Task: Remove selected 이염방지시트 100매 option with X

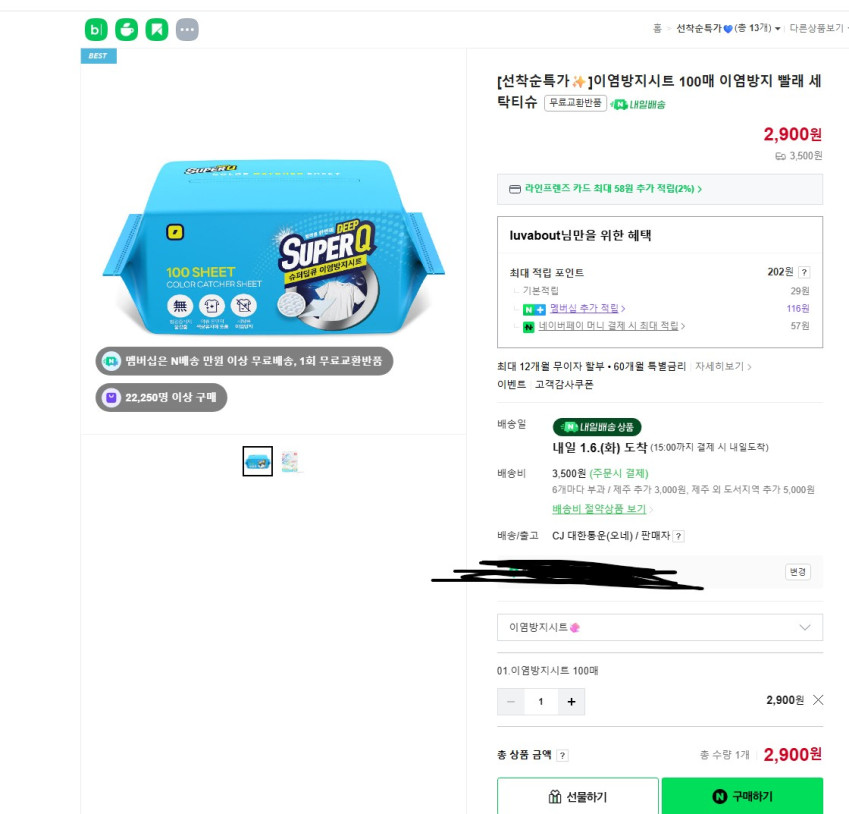Action: point(818,700)
